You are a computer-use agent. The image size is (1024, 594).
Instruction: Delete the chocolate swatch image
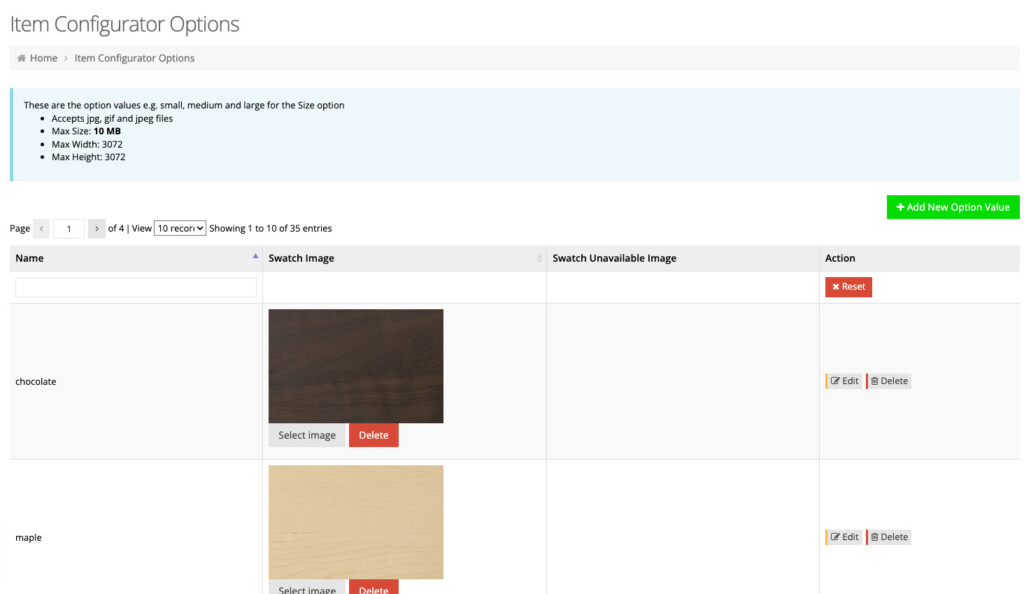click(373, 435)
